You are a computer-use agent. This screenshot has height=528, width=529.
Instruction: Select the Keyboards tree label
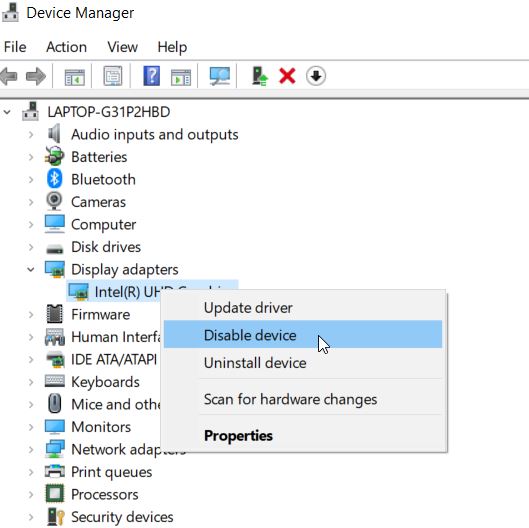point(105,382)
